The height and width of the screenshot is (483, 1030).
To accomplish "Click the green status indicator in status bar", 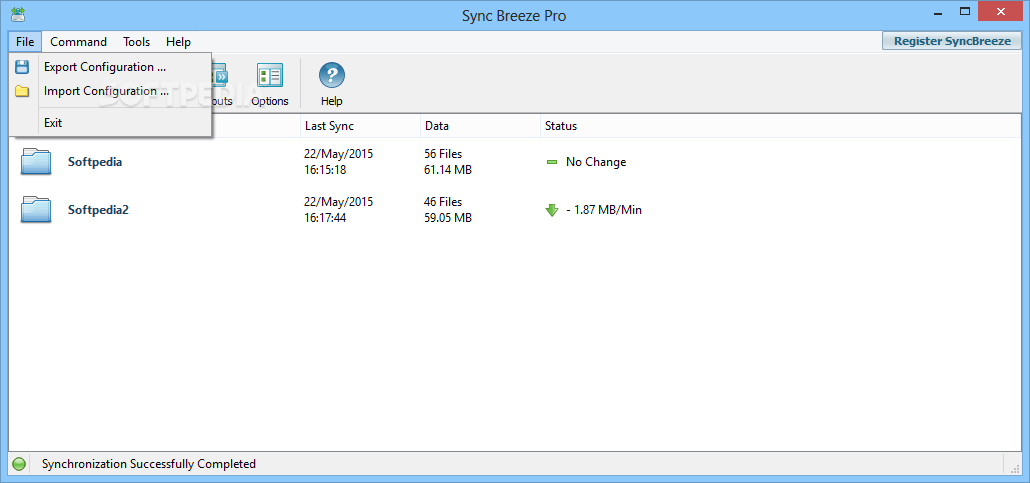I will point(19,465).
